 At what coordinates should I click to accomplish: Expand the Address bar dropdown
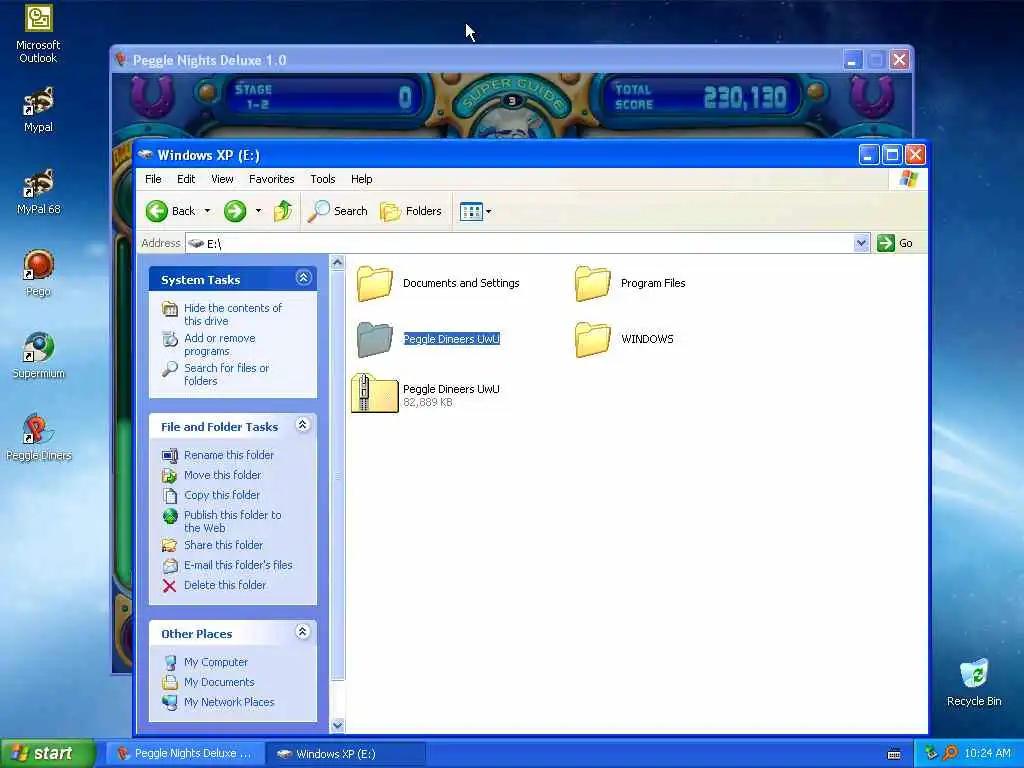coord(861,243)
